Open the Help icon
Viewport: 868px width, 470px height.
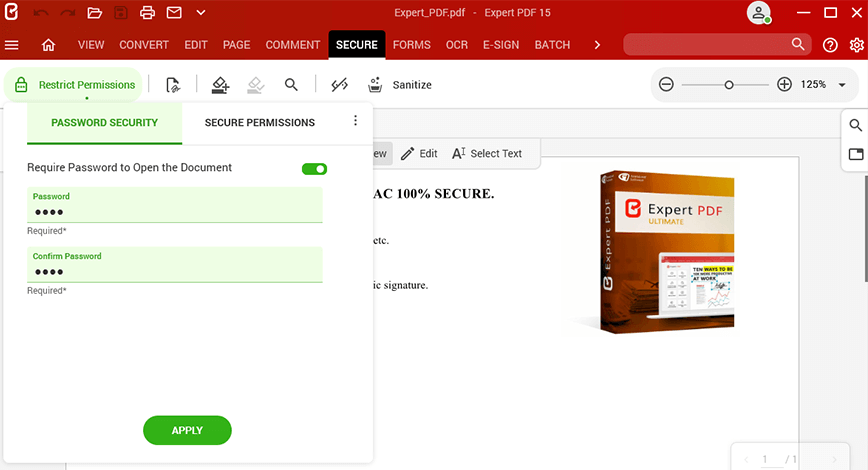[830, 45]
